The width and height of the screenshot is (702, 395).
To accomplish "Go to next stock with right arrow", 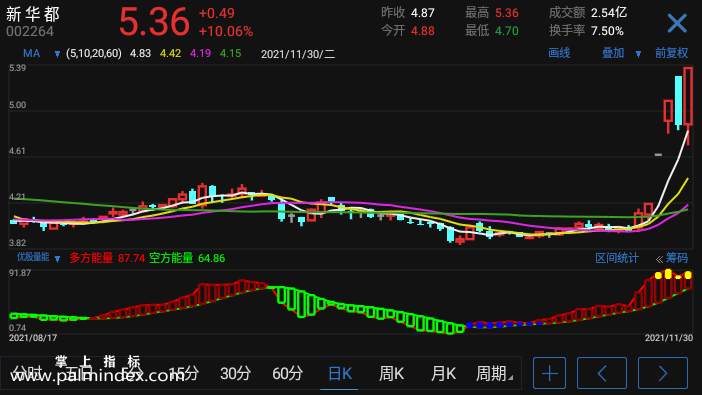I will pos(663,373).
